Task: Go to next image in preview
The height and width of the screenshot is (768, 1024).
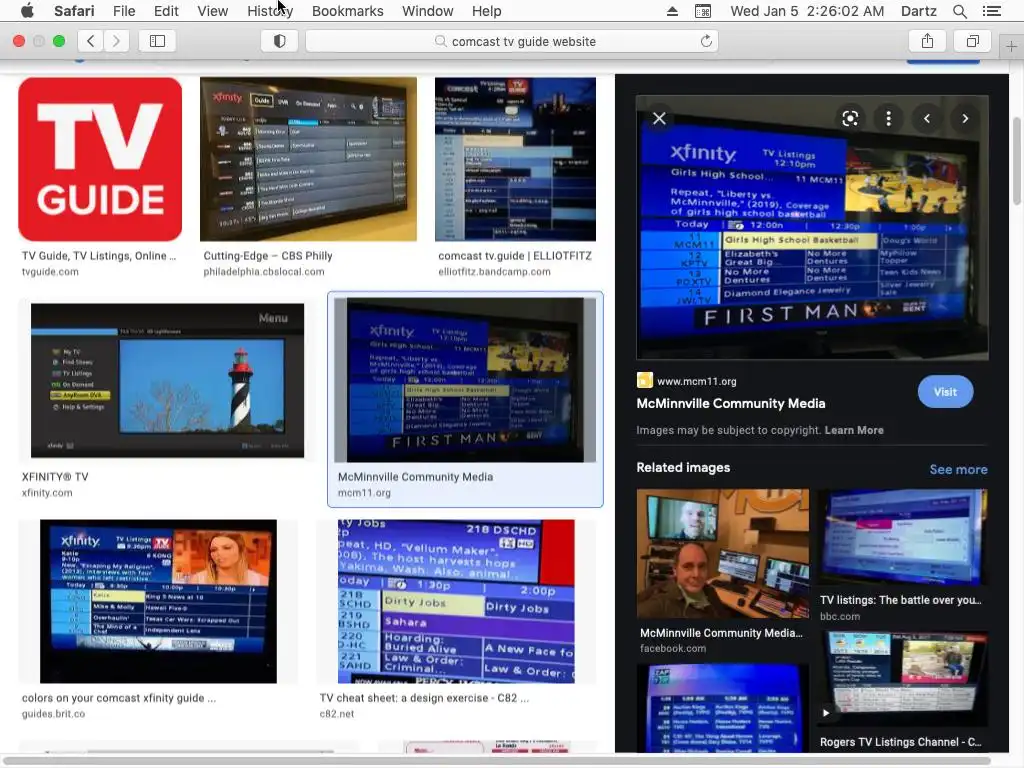Action: click(x=965, y=118)
